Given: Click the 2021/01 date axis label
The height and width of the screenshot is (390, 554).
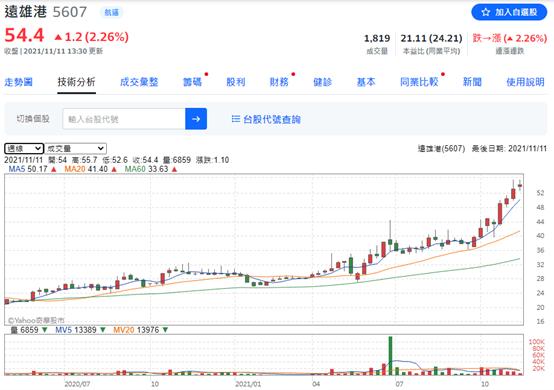Looking at the screenshot, I should click(248, 384).
